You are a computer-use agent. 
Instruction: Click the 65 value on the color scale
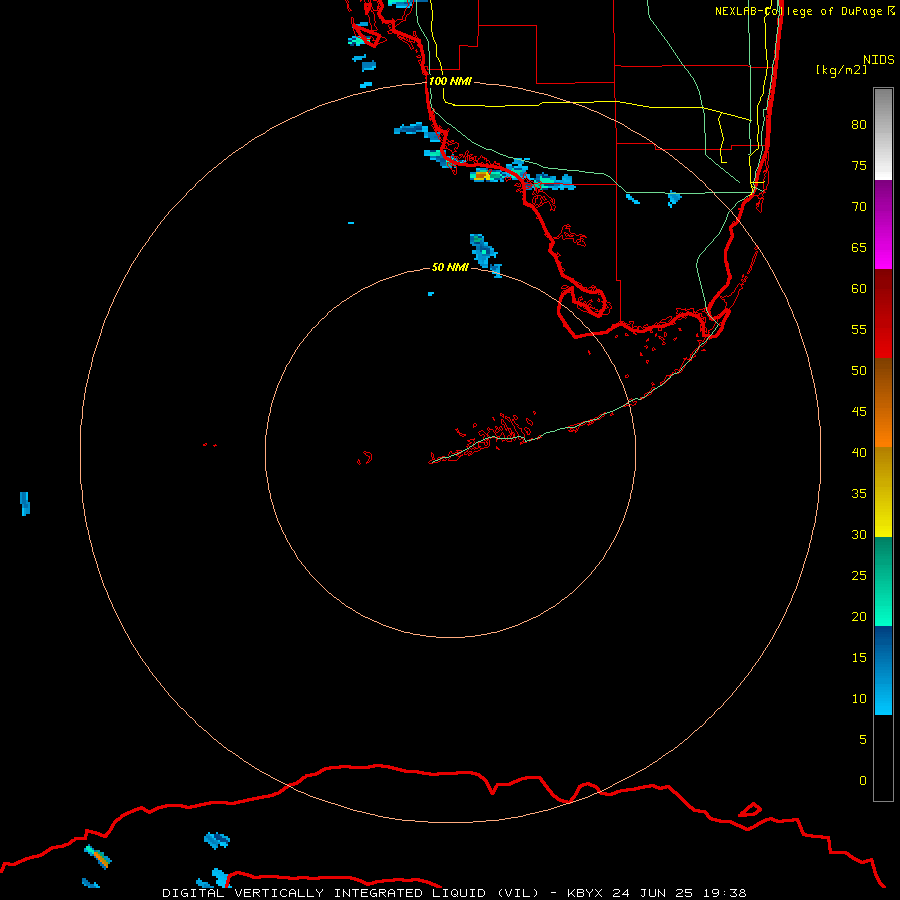pos(859,248)
